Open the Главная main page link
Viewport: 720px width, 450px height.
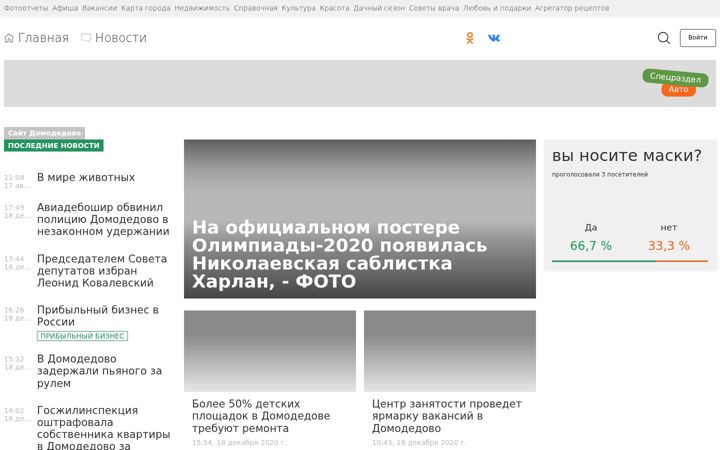click(x=43, y=38)
